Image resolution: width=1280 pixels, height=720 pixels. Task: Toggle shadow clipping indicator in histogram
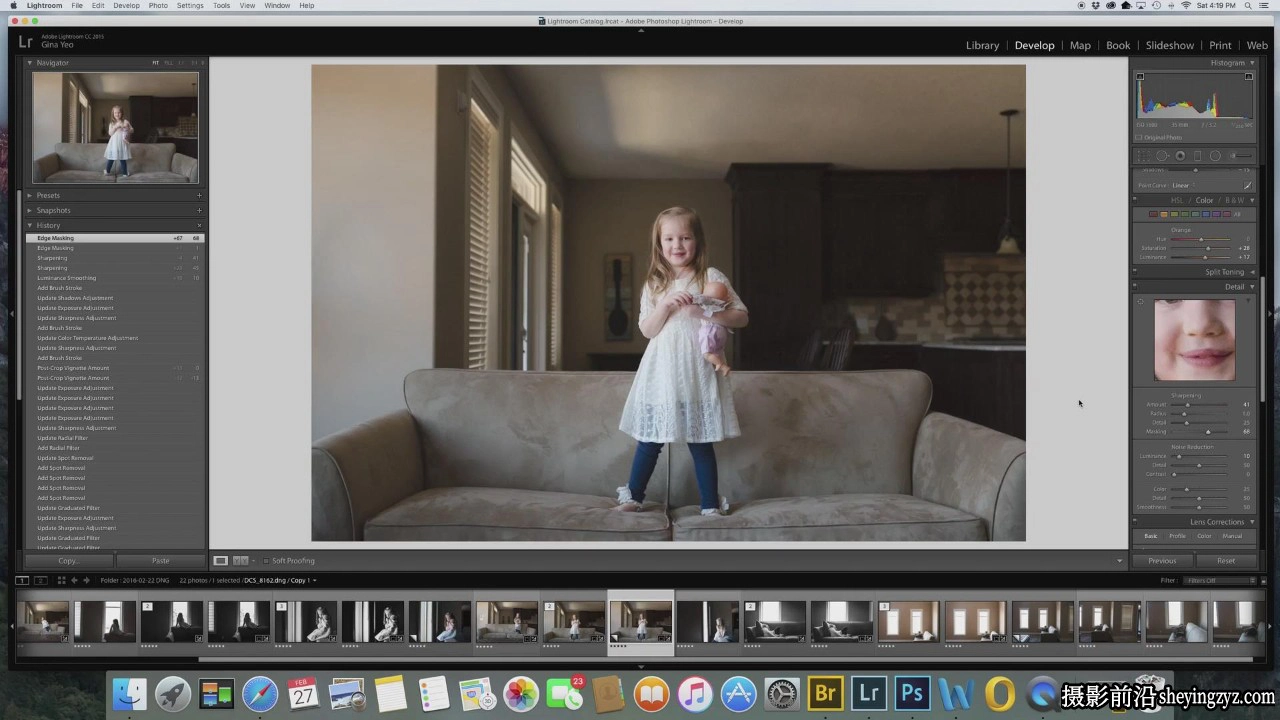pos(1140,77)
